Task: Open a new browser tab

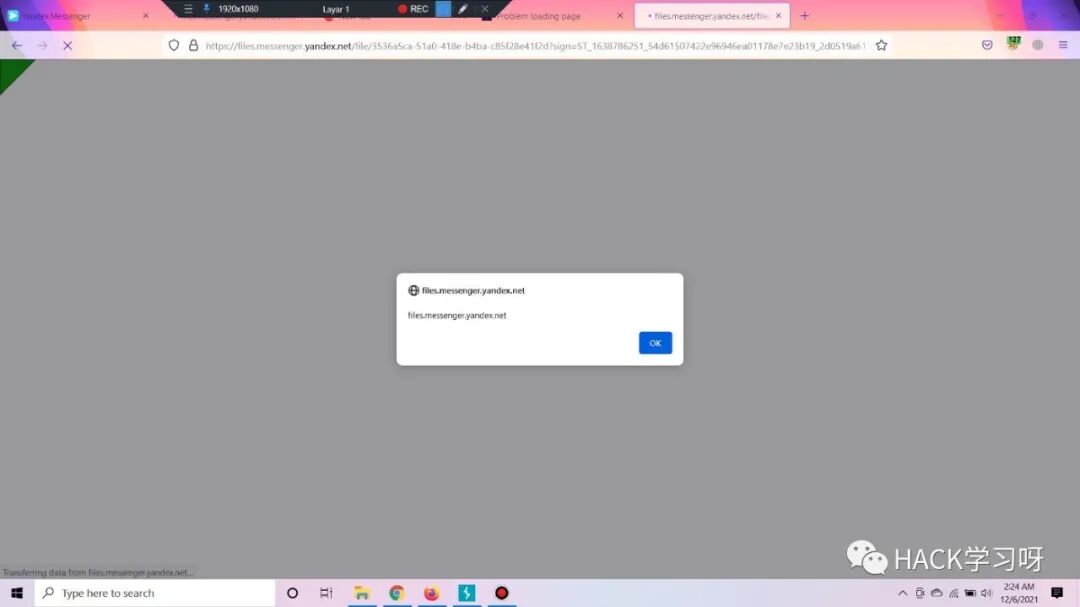Action: (x=804, y=16)
